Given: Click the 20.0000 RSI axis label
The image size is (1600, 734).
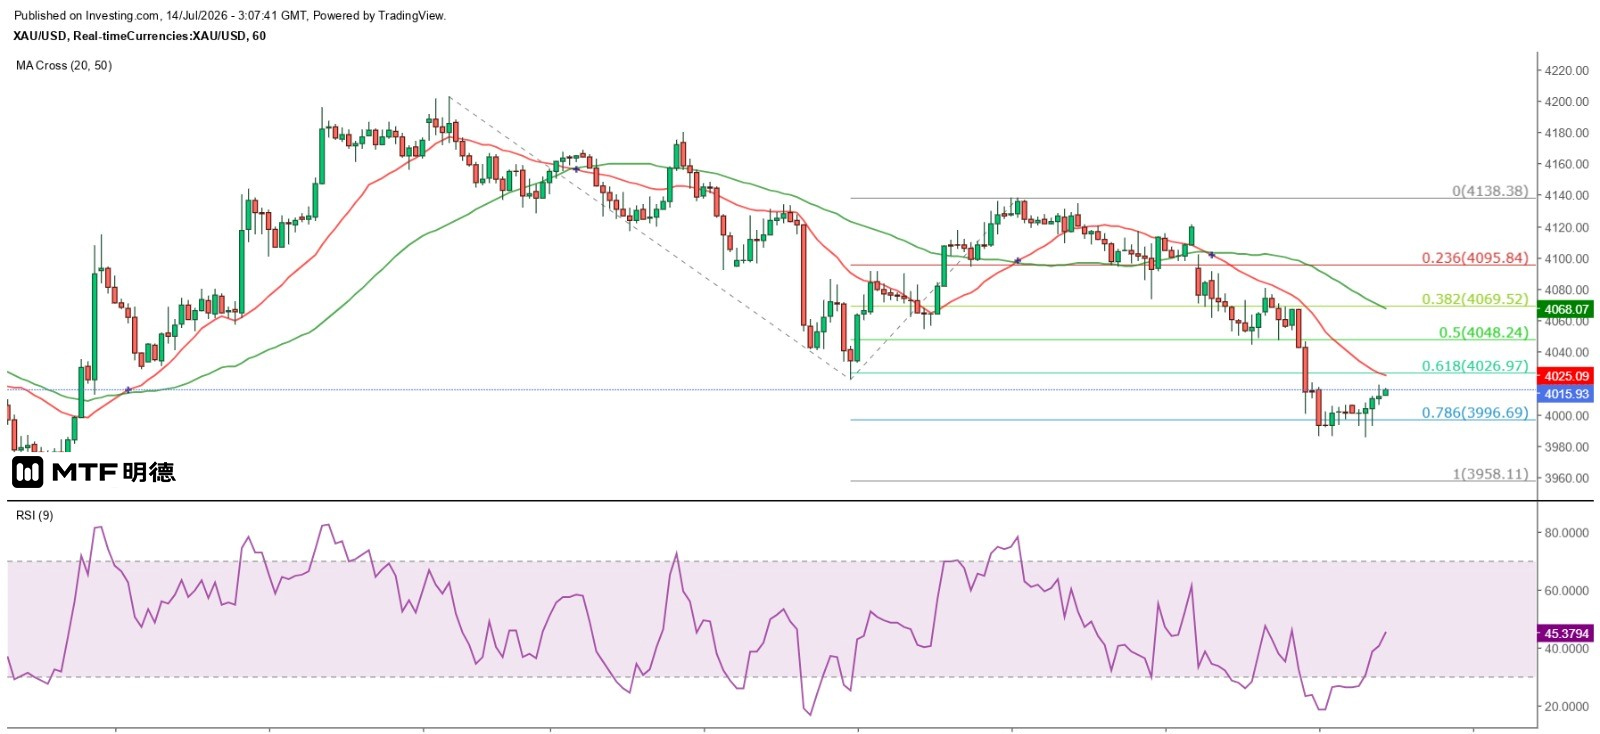Looking at the screenshot, I should pyautogui.click(x=1566, y=706).
